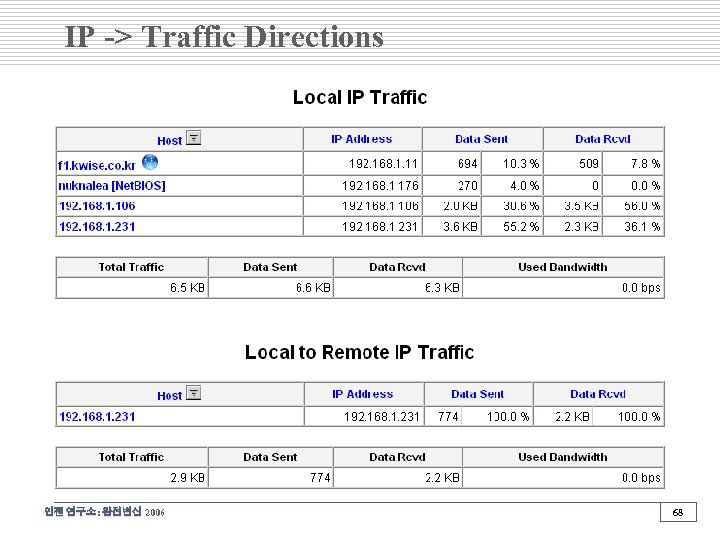720x540 pixels.
Task: Sort Local IP Traffic by IP Address header
Action: click(362, 139)
